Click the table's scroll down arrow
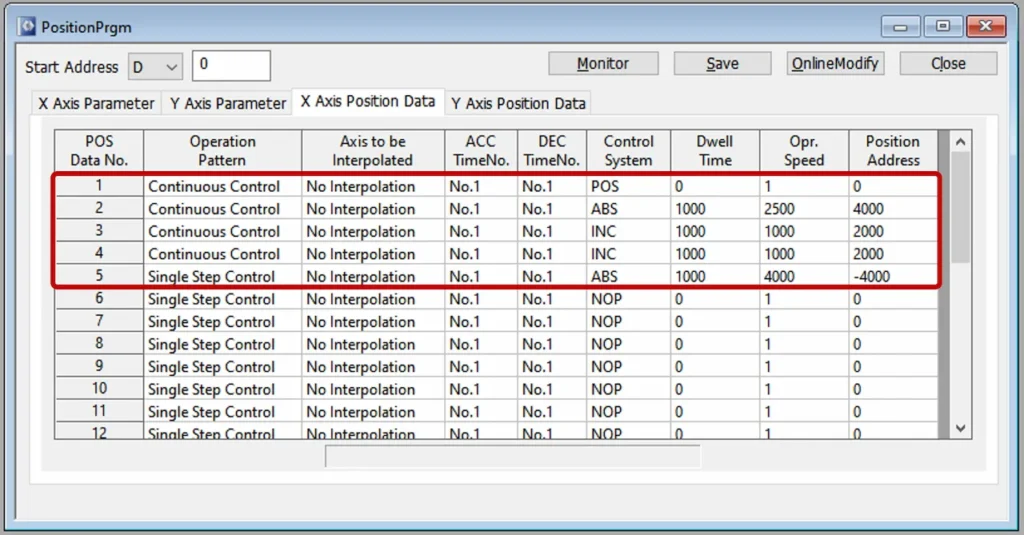The height and width of the screenshot is (535, 1024). coord(960,428)
